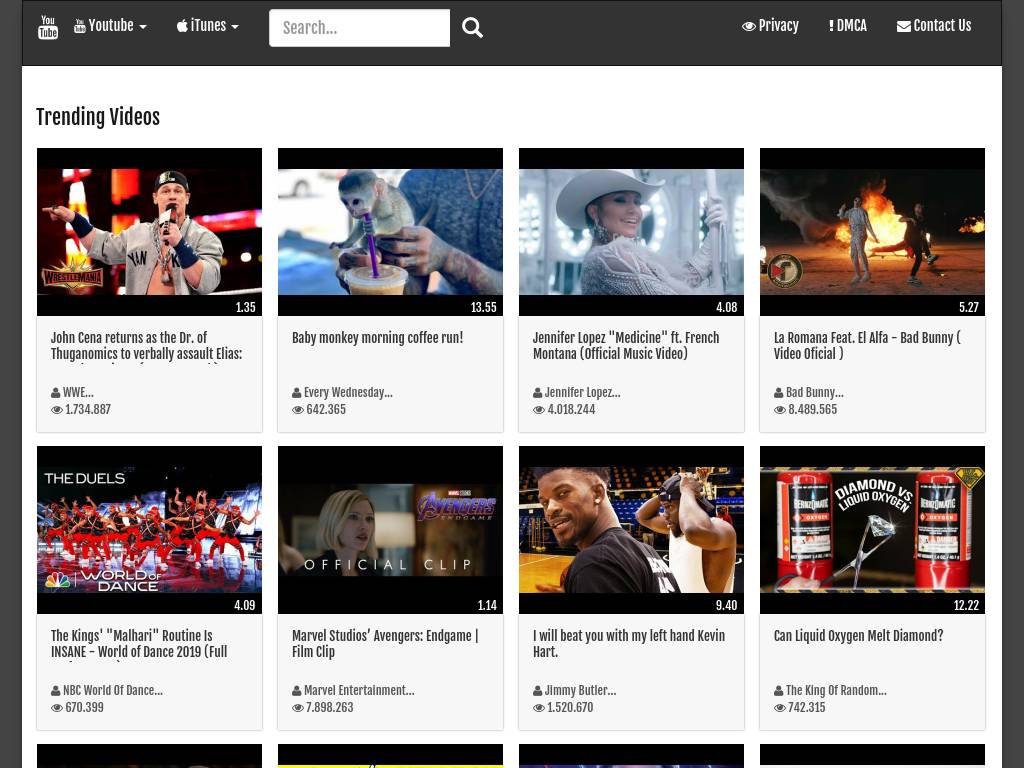
Task: Open the iTunes dropdown menu
Action: tap(208, 25)
